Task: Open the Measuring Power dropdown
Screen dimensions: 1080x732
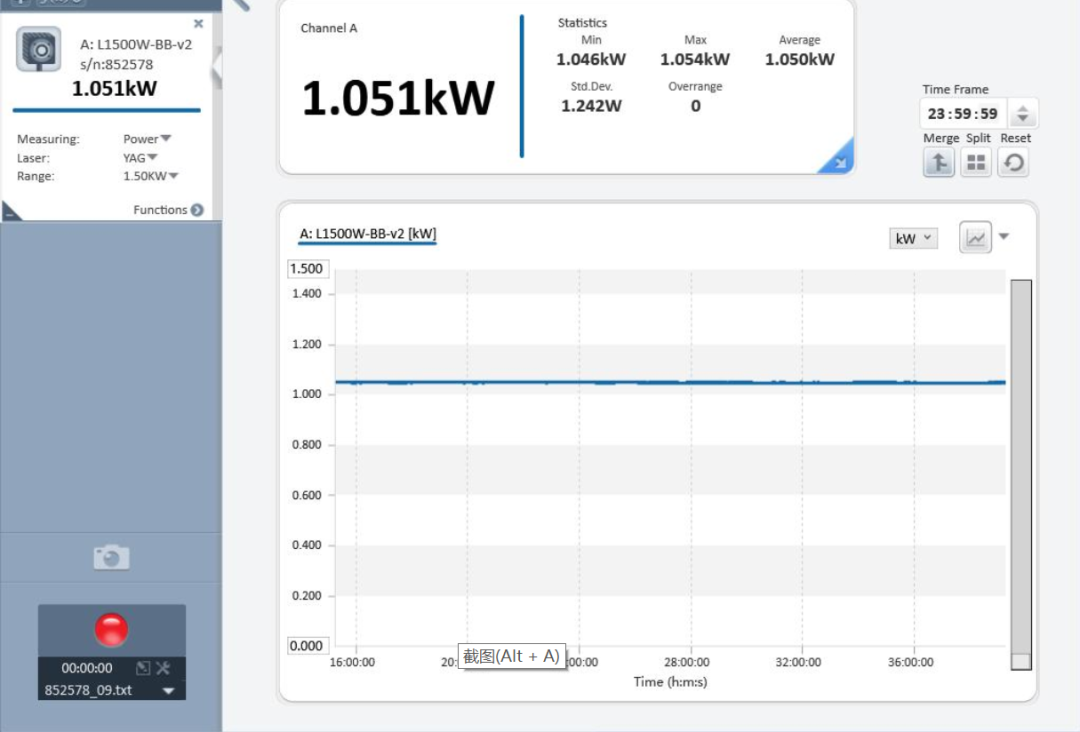Action: pyautogui.click(x=147, y=139)
